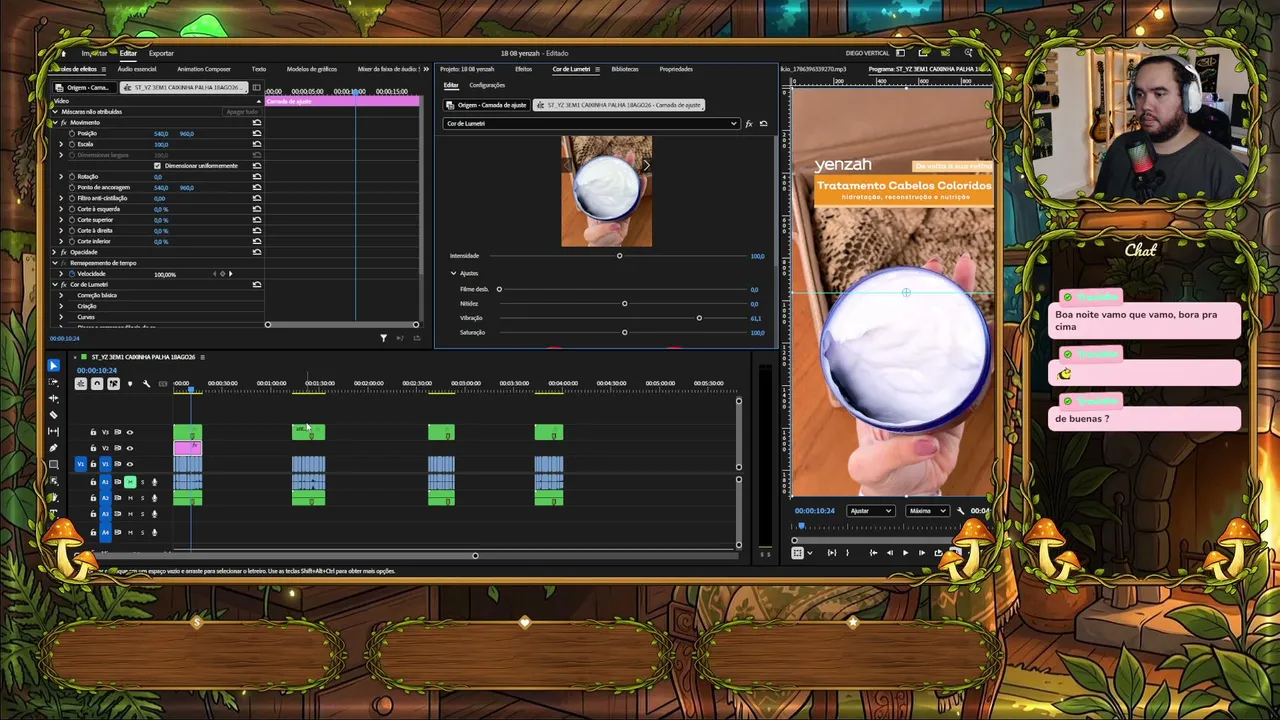Select the Pen tool

(54, 447)
